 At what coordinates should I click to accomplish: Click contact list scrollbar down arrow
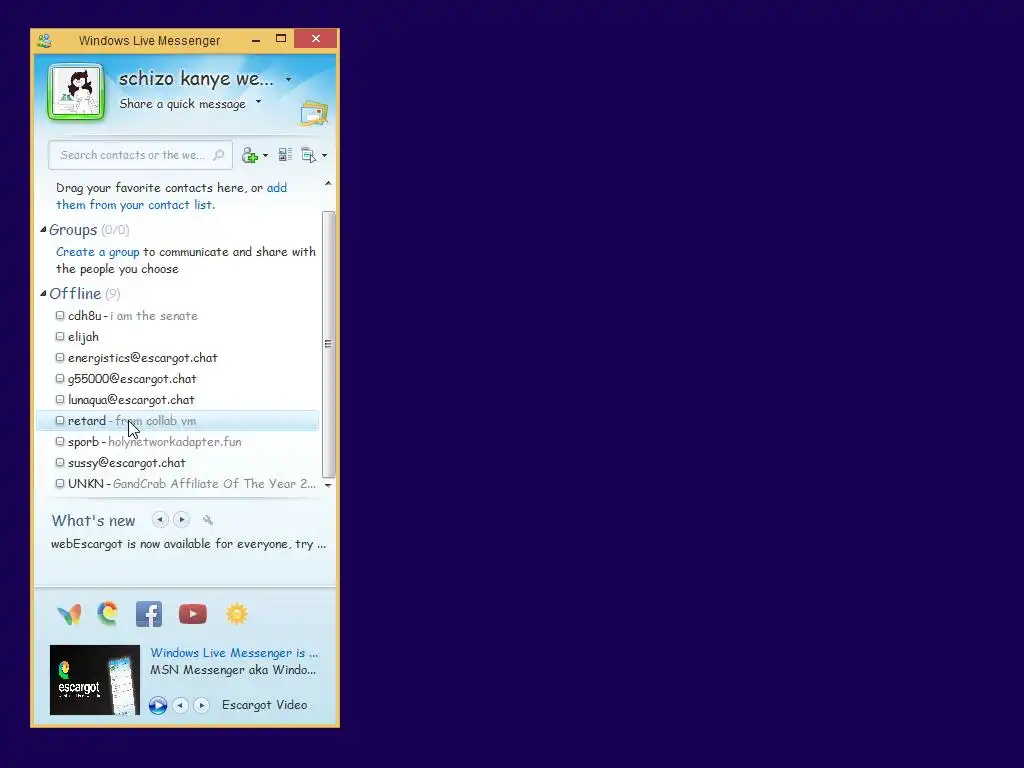[328, 485]
